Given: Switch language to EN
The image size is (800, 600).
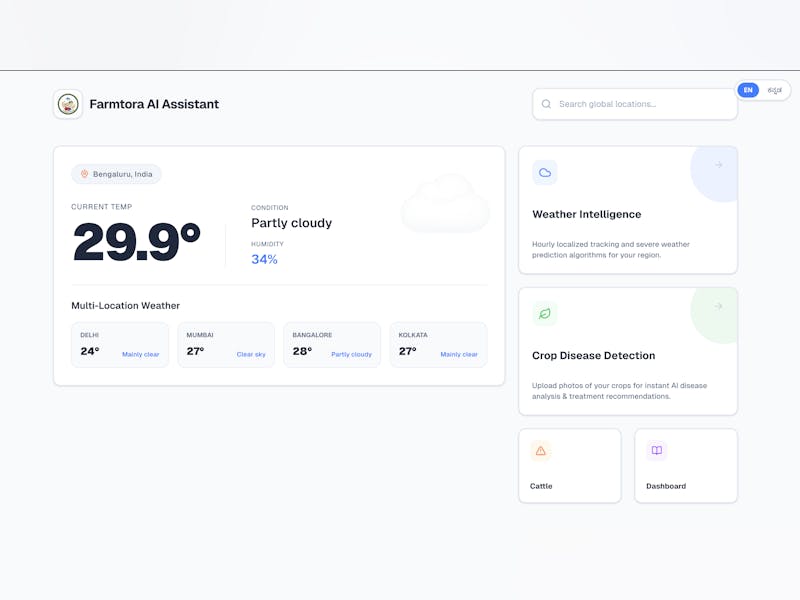Looking at the screenshot, I should click(x=748, y=90).
